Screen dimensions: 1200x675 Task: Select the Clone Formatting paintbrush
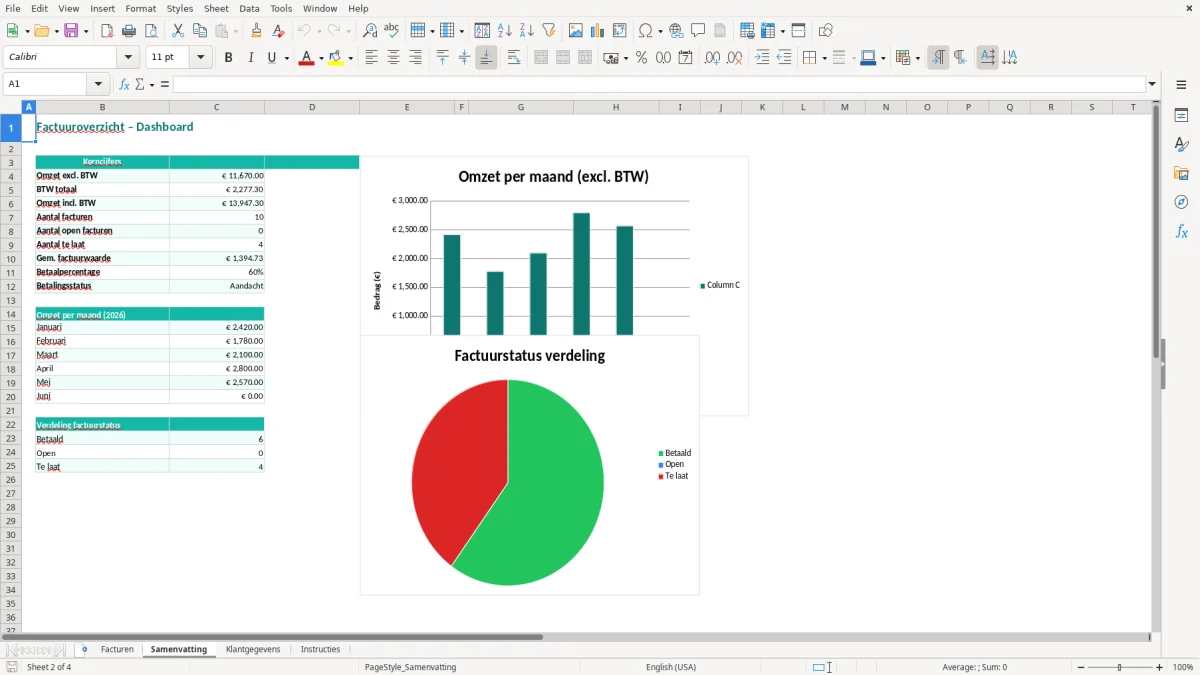(x=257, y=31)
